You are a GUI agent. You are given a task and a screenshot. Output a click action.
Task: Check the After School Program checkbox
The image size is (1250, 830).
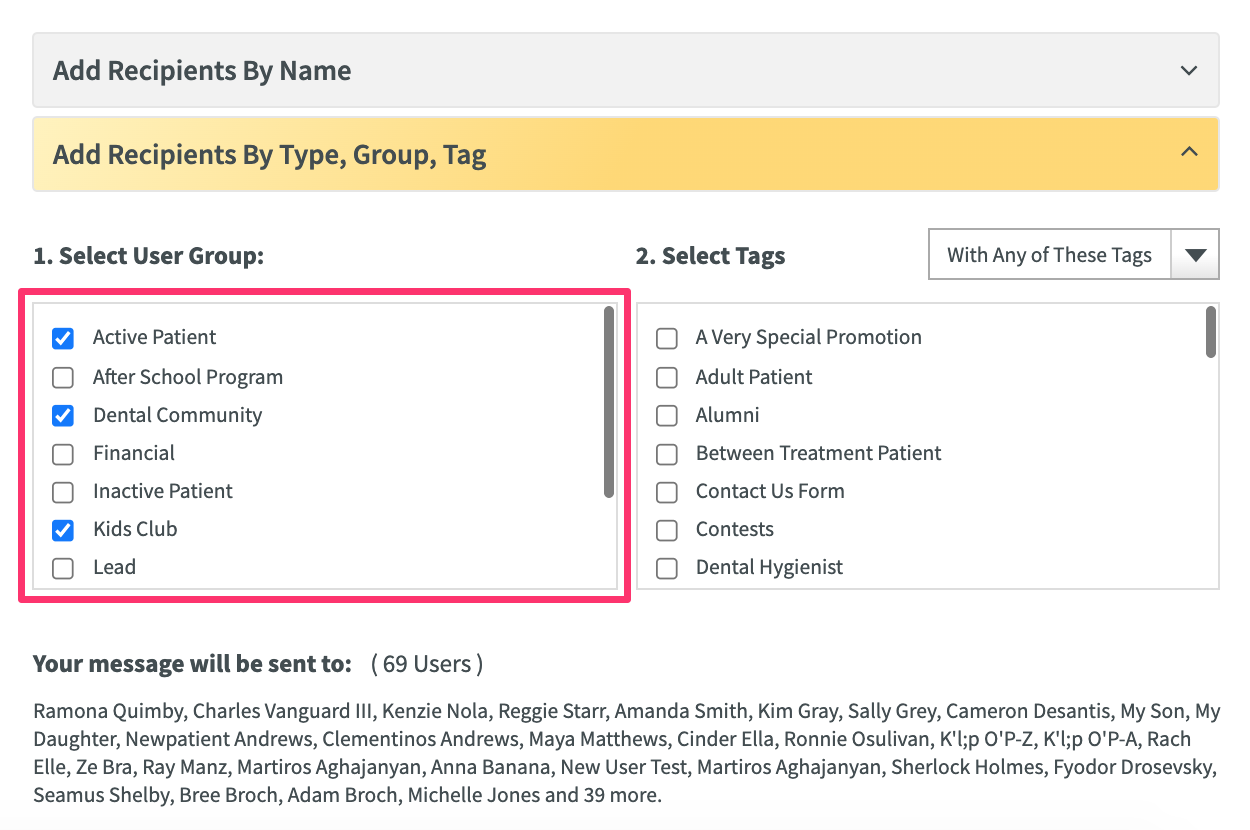coord(63,377)
